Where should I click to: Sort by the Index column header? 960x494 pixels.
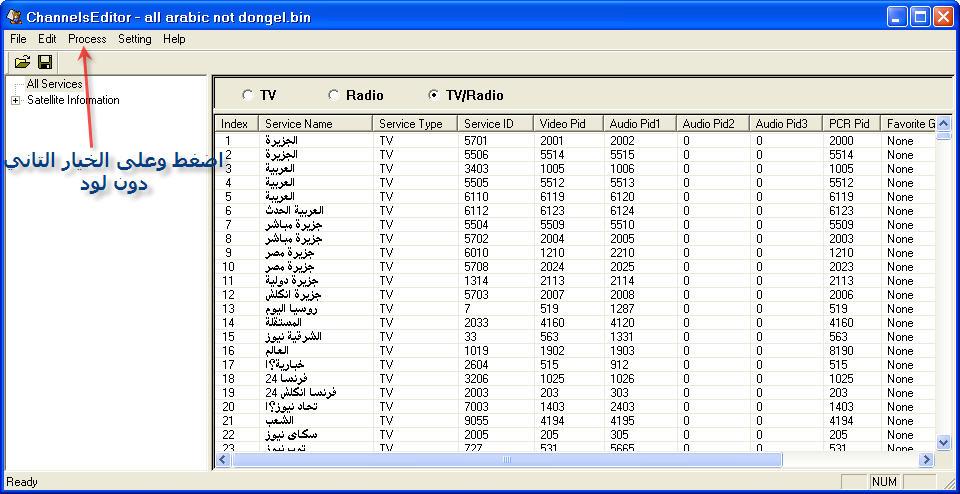click(x=236, y=124)
